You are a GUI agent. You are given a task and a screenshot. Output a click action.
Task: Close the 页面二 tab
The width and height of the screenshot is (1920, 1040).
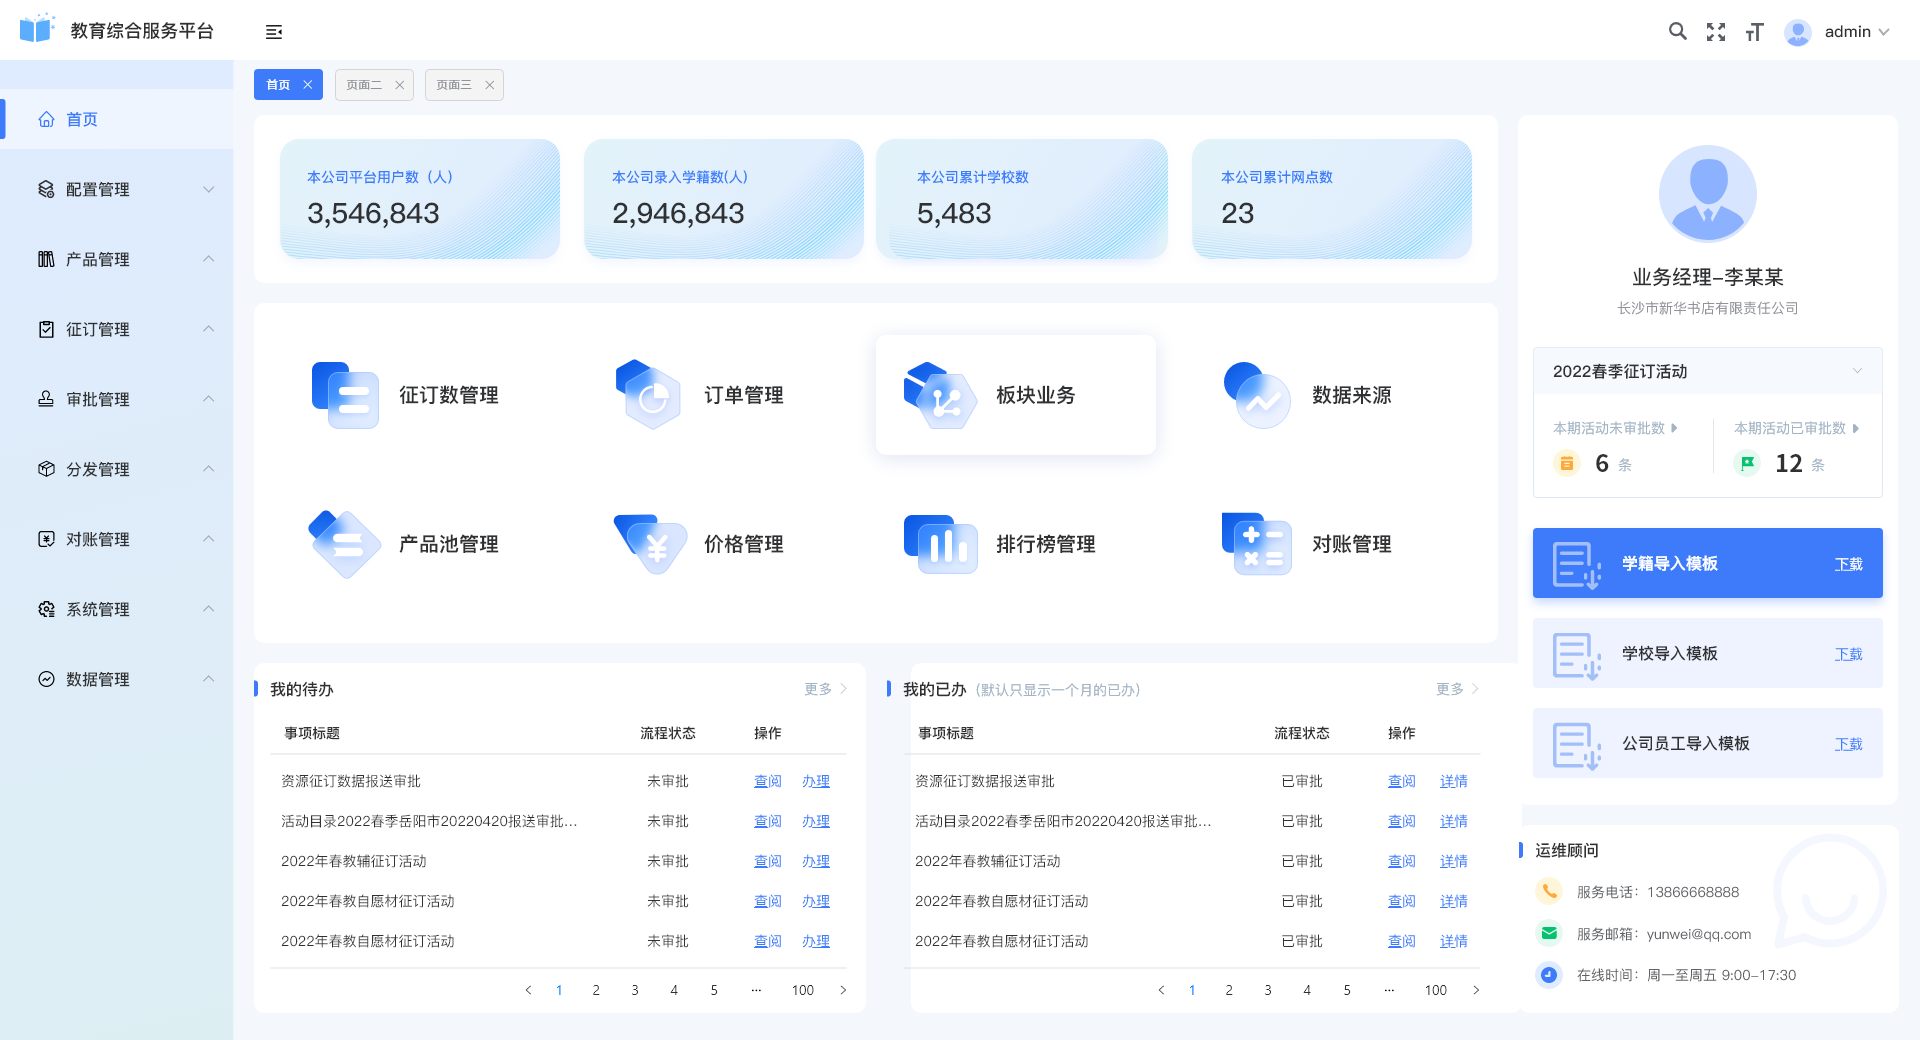(x=399, y=85)
